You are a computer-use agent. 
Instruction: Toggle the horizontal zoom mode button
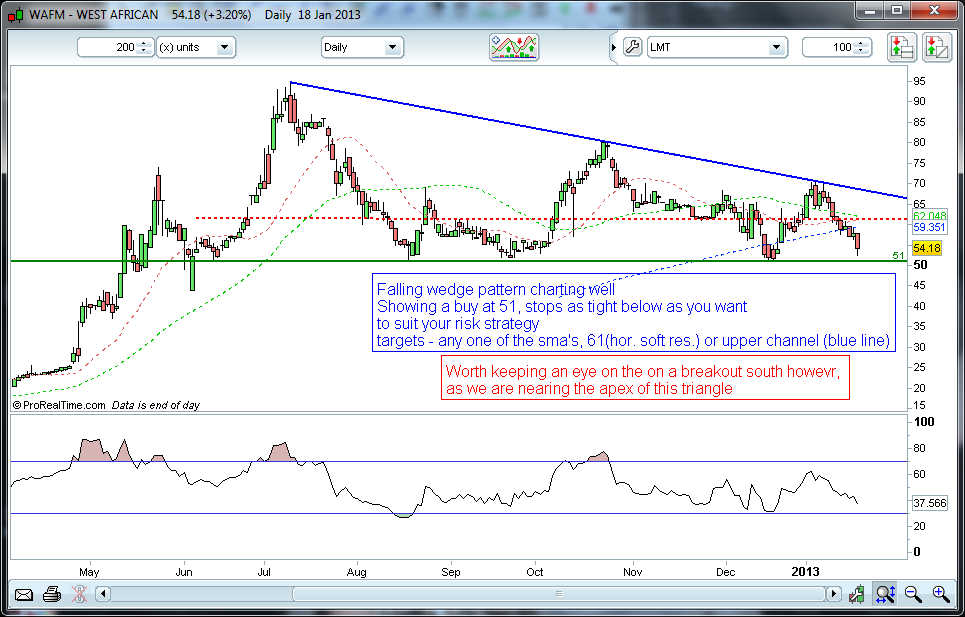[x=885, y=594]
